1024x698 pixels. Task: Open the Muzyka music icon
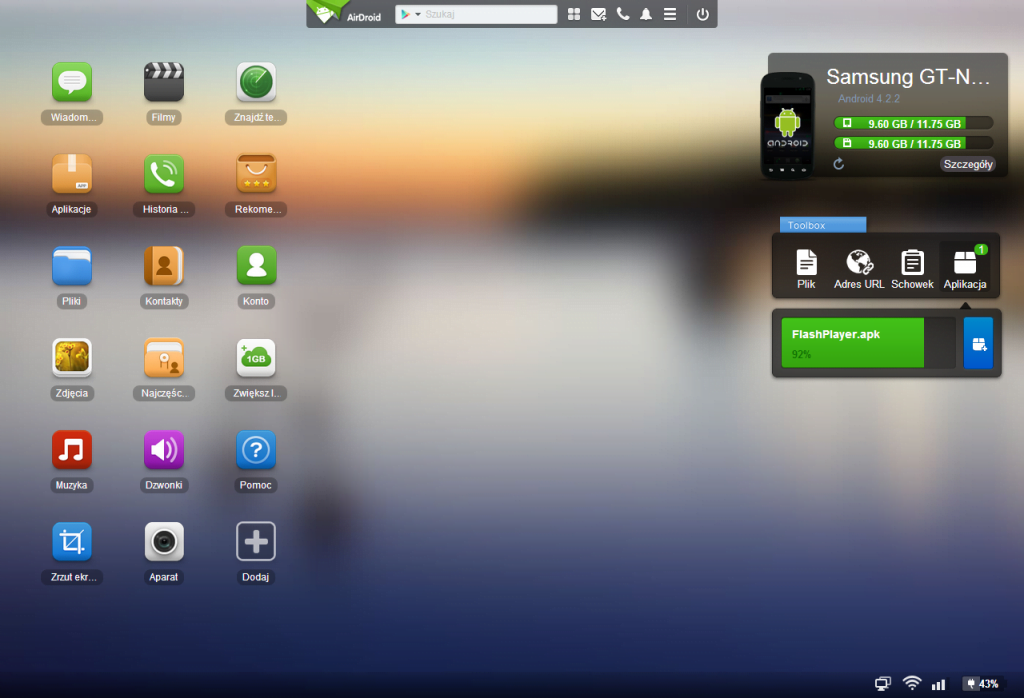pos(72,450)
